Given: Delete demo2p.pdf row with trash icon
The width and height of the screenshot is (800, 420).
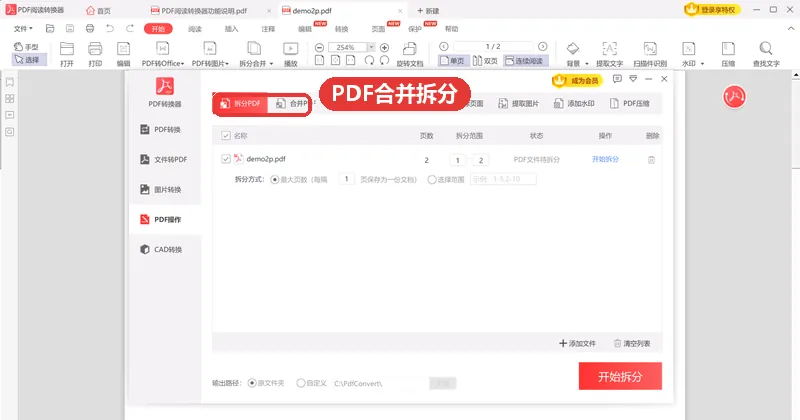Looking at the screenshot, I should (x=651, y=160).
